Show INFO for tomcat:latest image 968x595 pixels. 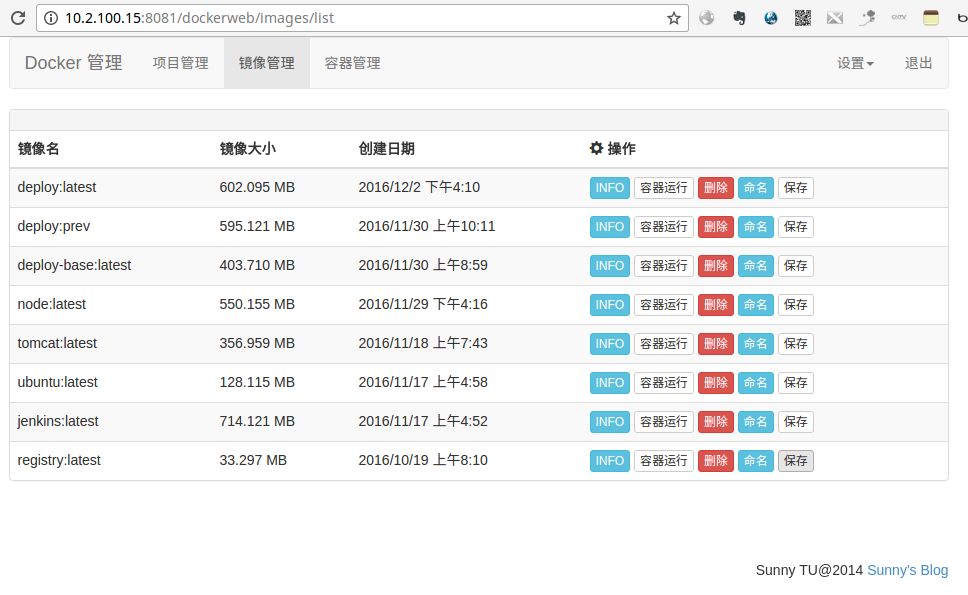click(610, 344)
